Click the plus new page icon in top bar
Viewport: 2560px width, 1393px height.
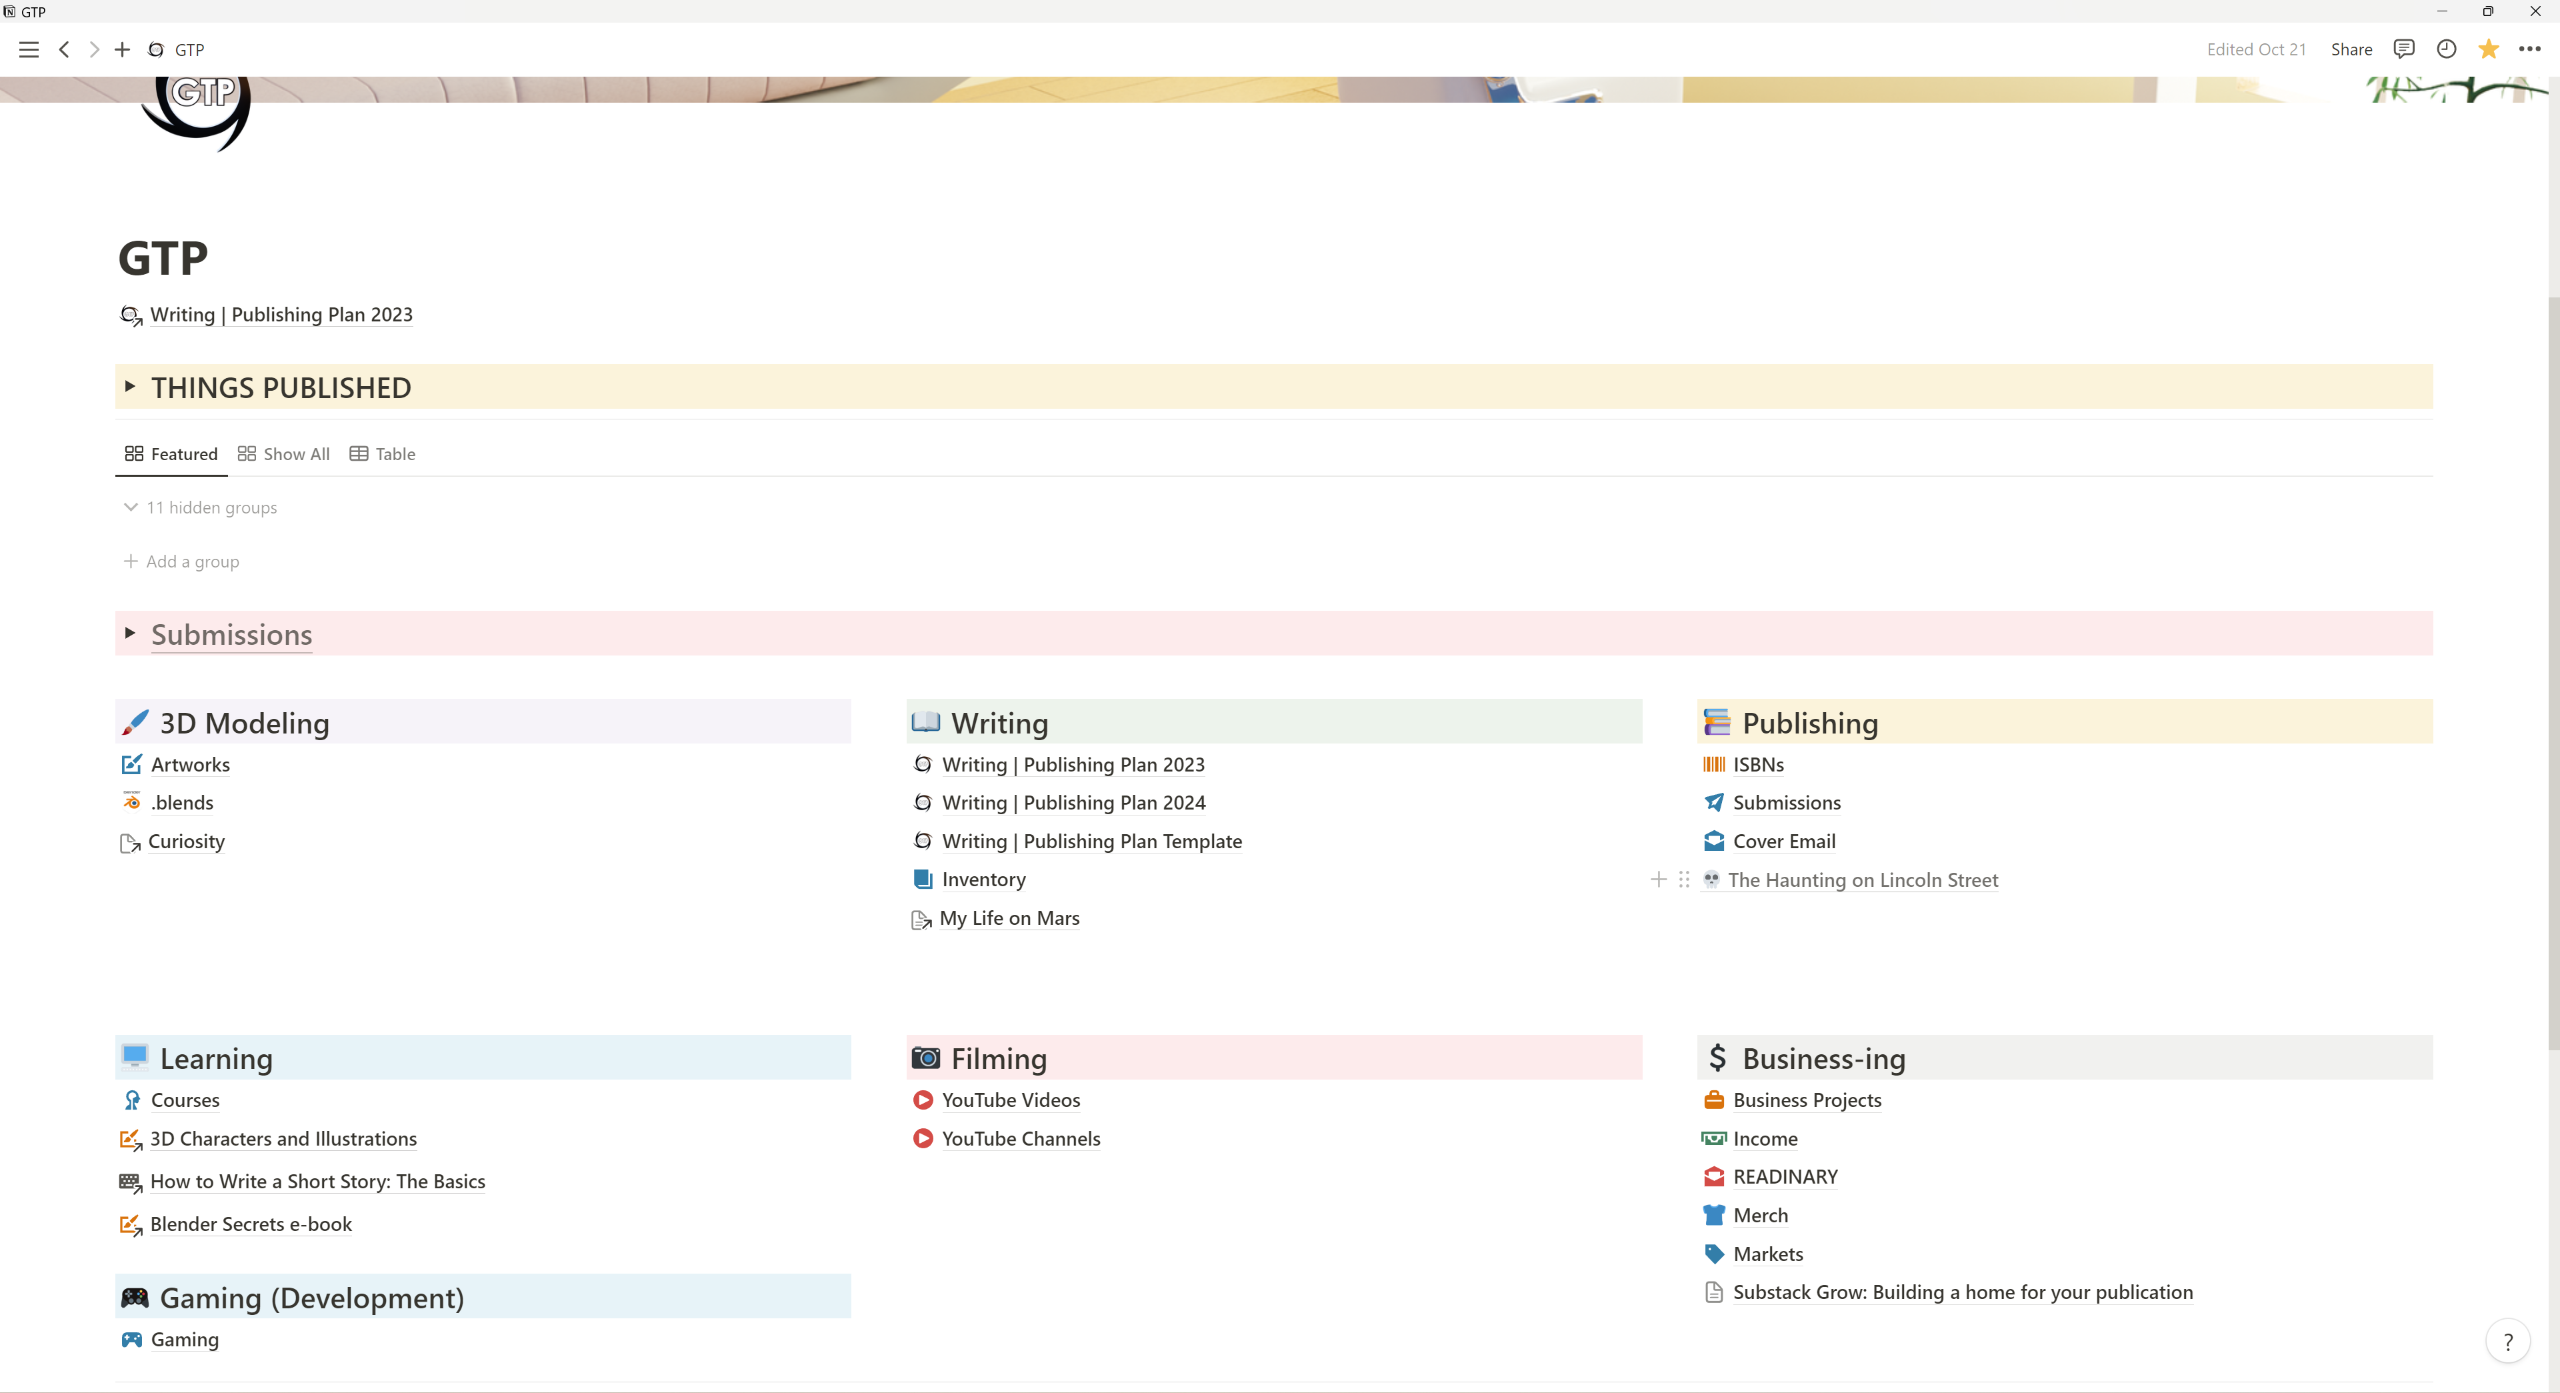point(122,49)
